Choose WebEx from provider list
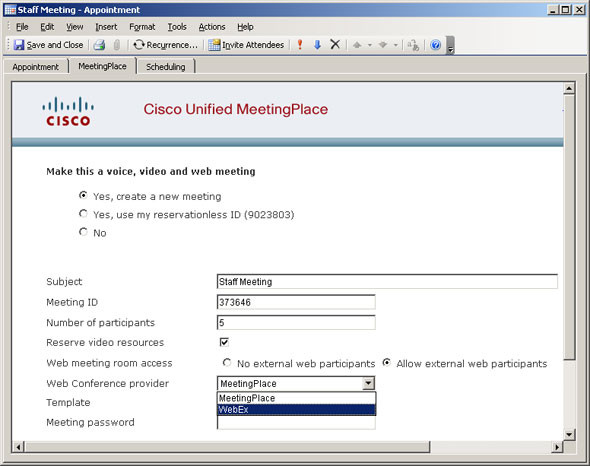 297,410
